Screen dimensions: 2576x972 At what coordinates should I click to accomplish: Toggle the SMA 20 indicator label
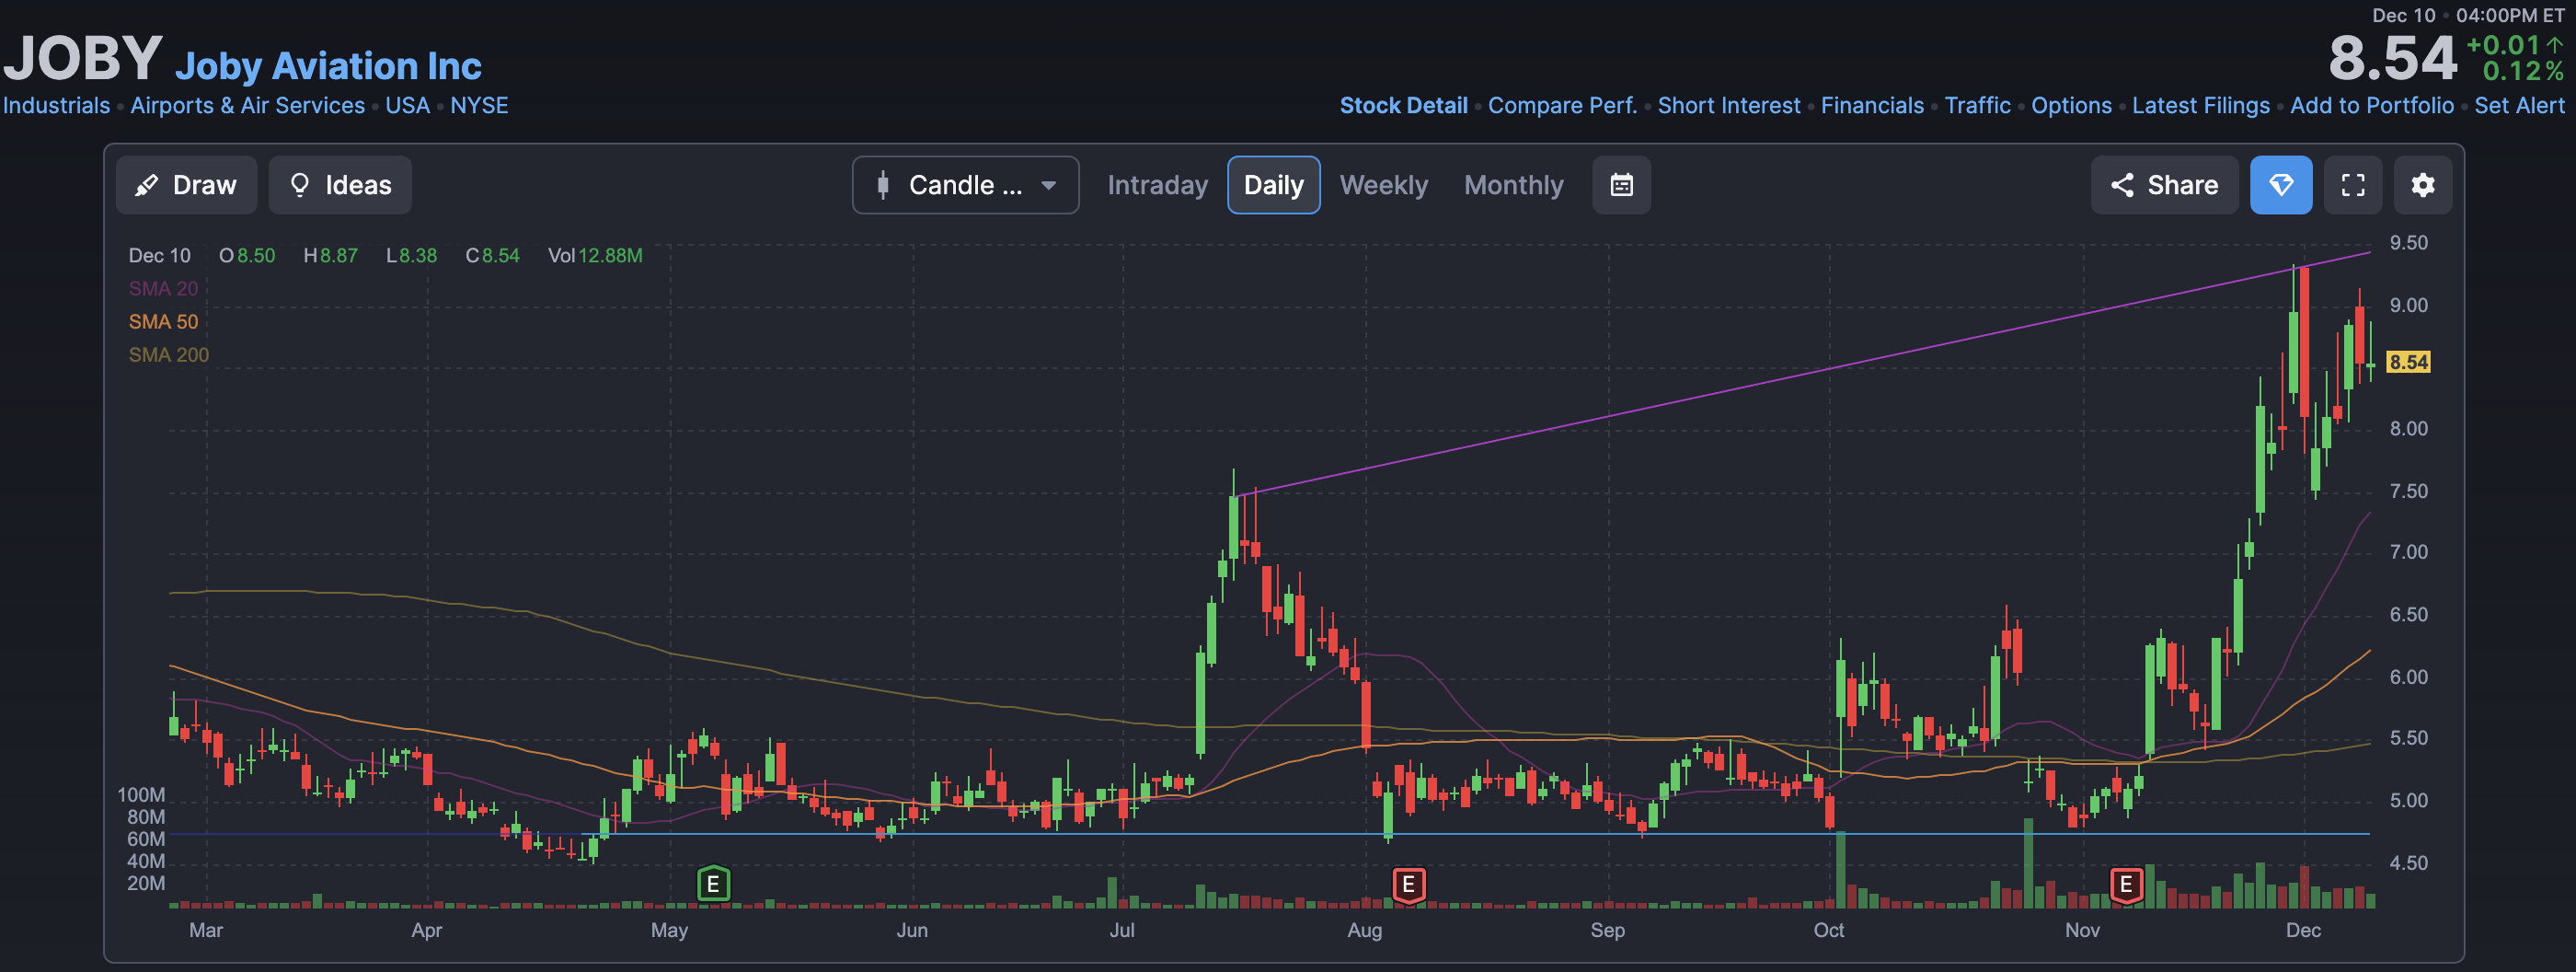pyautogui.click(x=163, y=288)
